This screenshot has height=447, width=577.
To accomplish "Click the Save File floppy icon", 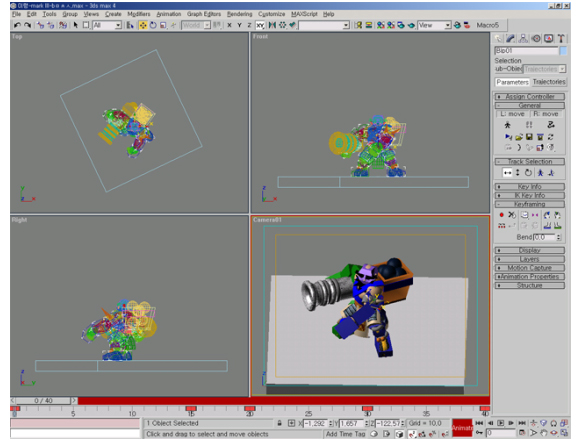I will (x=529, y=137).
